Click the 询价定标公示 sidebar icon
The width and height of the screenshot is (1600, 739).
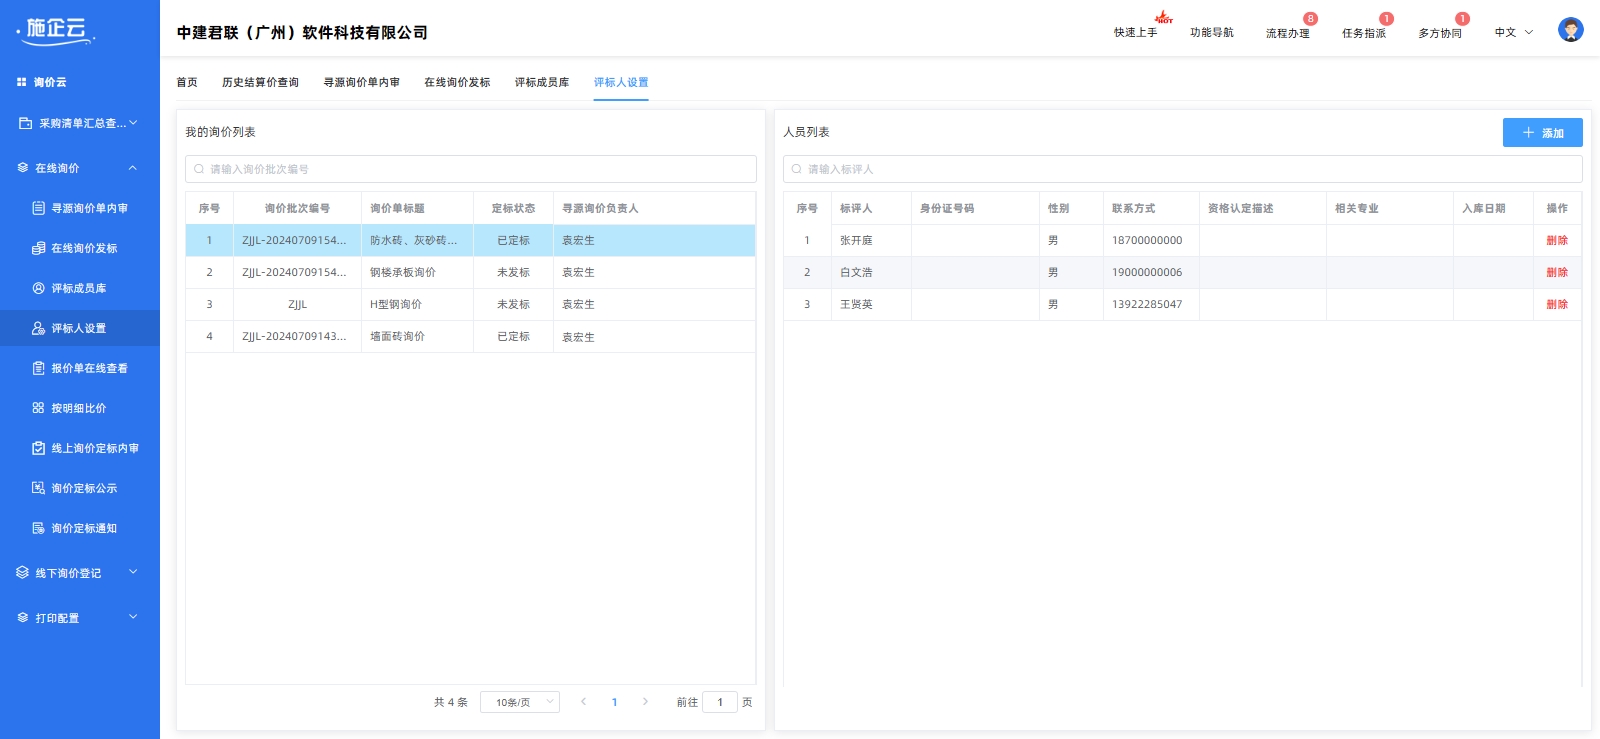38,488
